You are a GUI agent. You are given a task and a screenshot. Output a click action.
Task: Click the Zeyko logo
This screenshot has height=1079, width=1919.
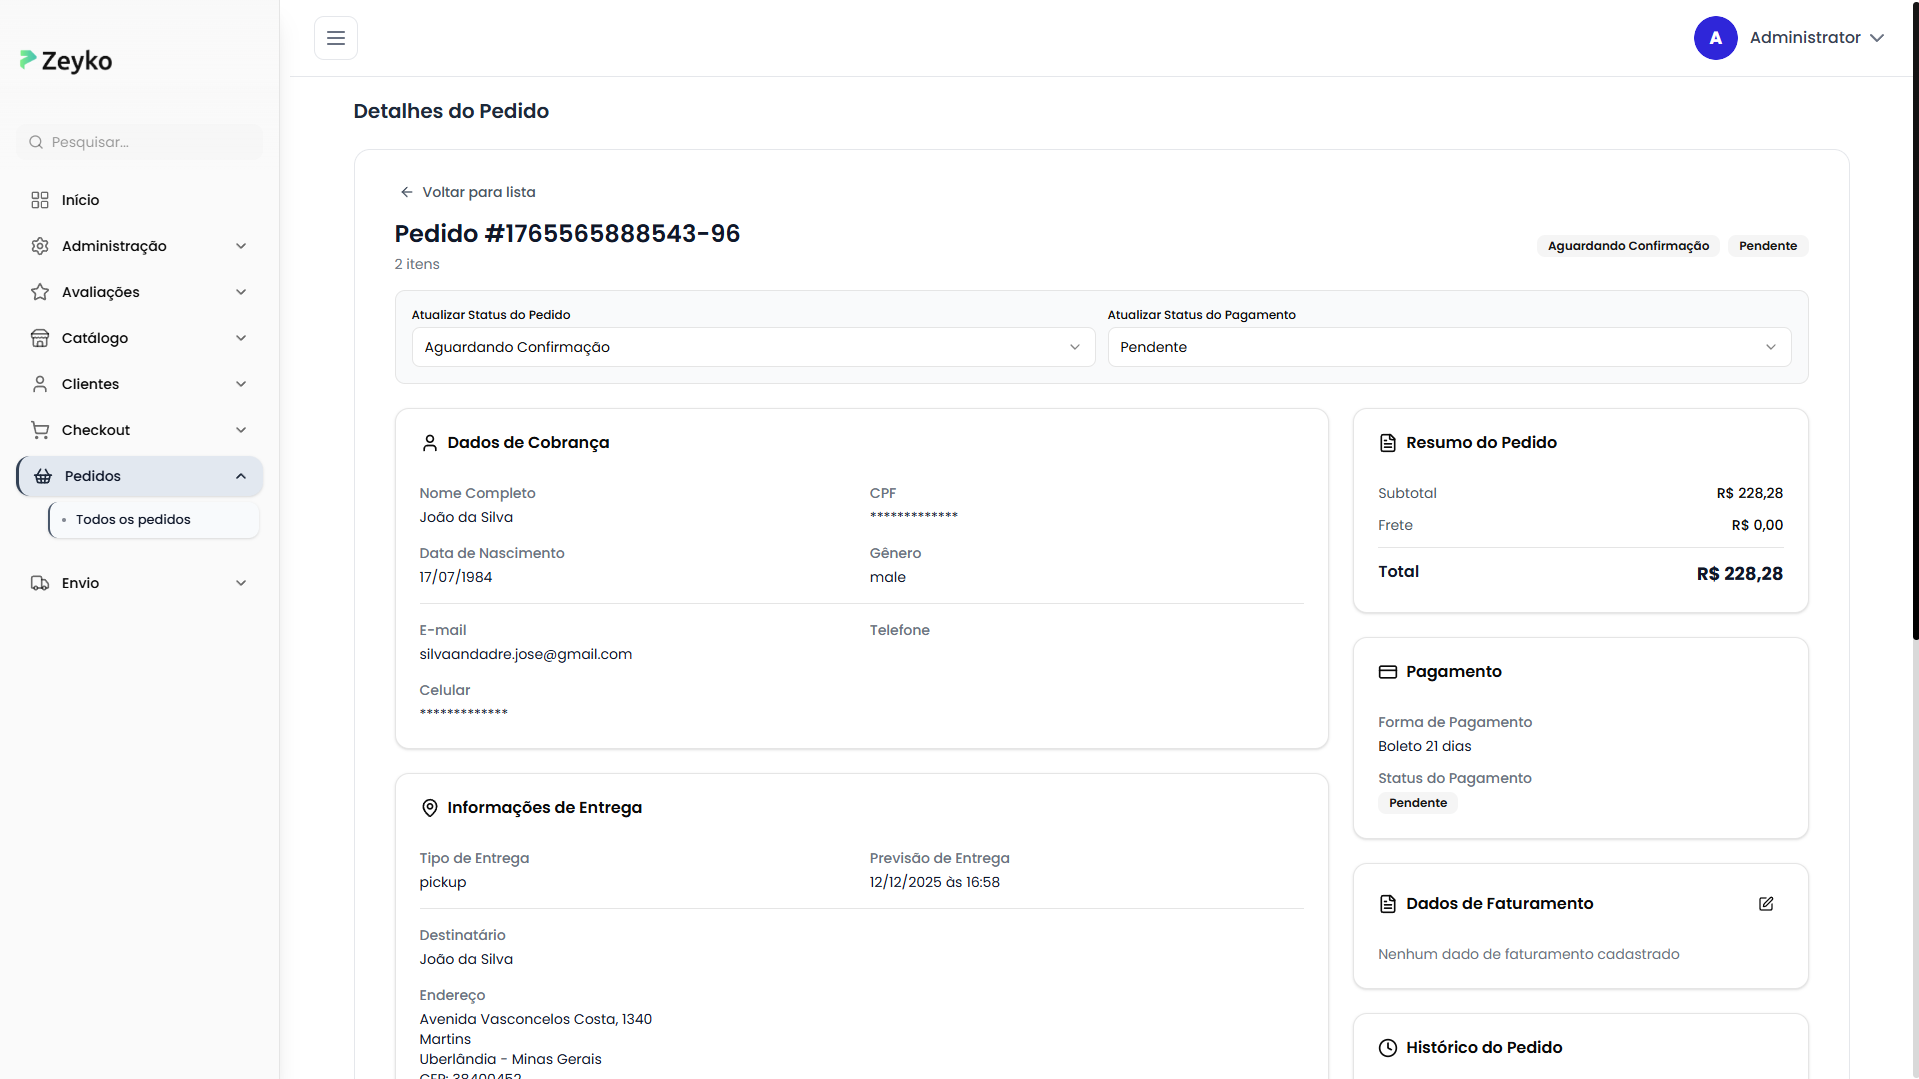[x=66, y=61]
